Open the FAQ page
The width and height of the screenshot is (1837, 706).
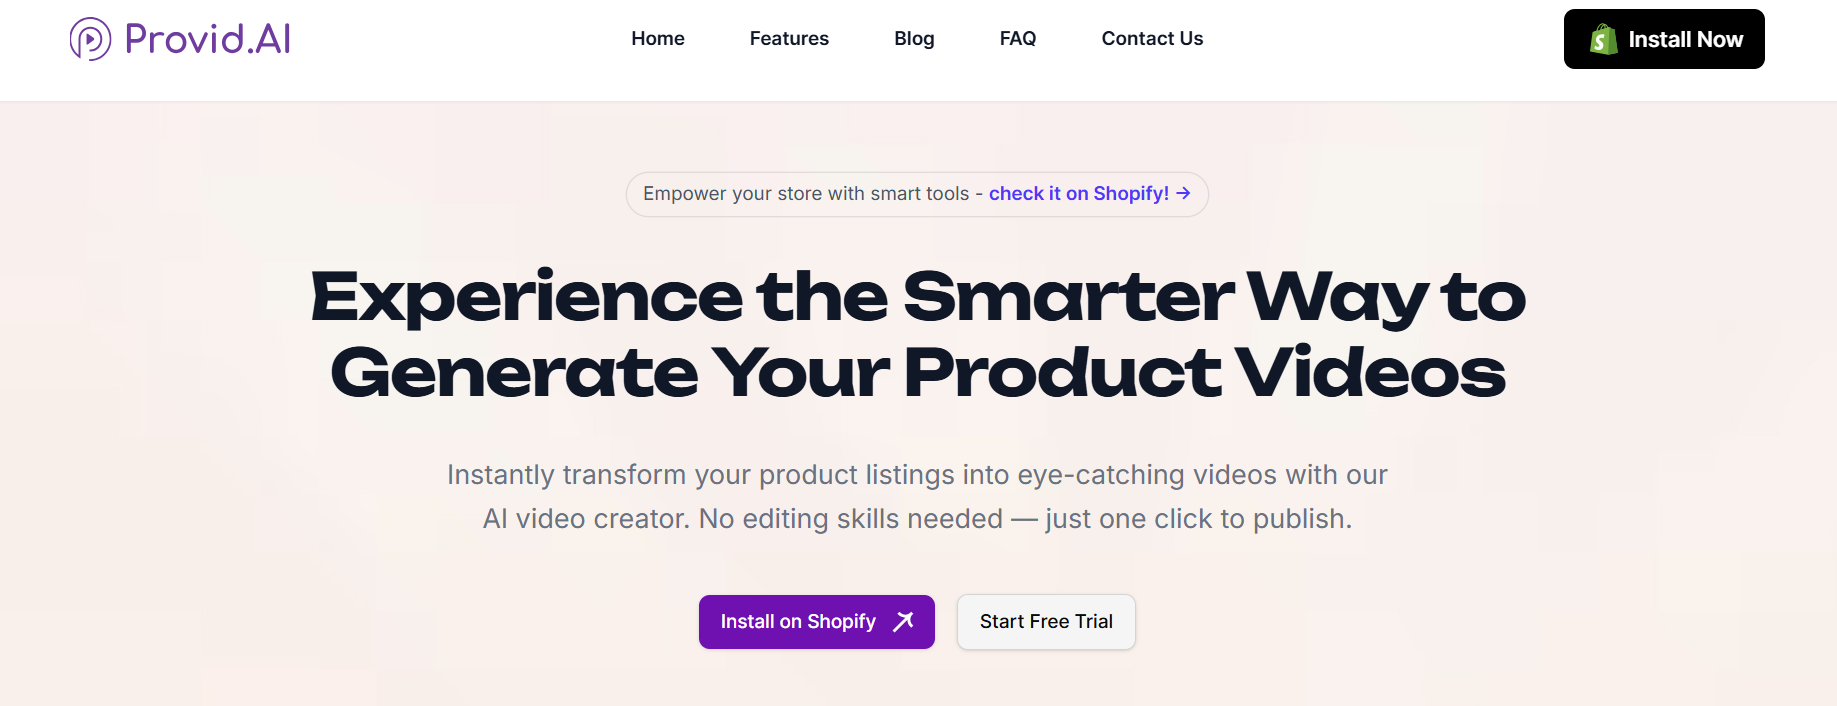click(x=1017, y=38)
